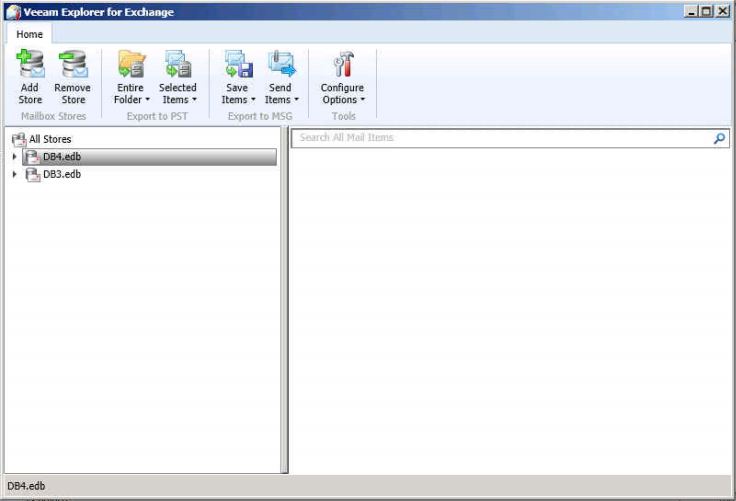Select the DB4.edb store row

pos(149,157)
